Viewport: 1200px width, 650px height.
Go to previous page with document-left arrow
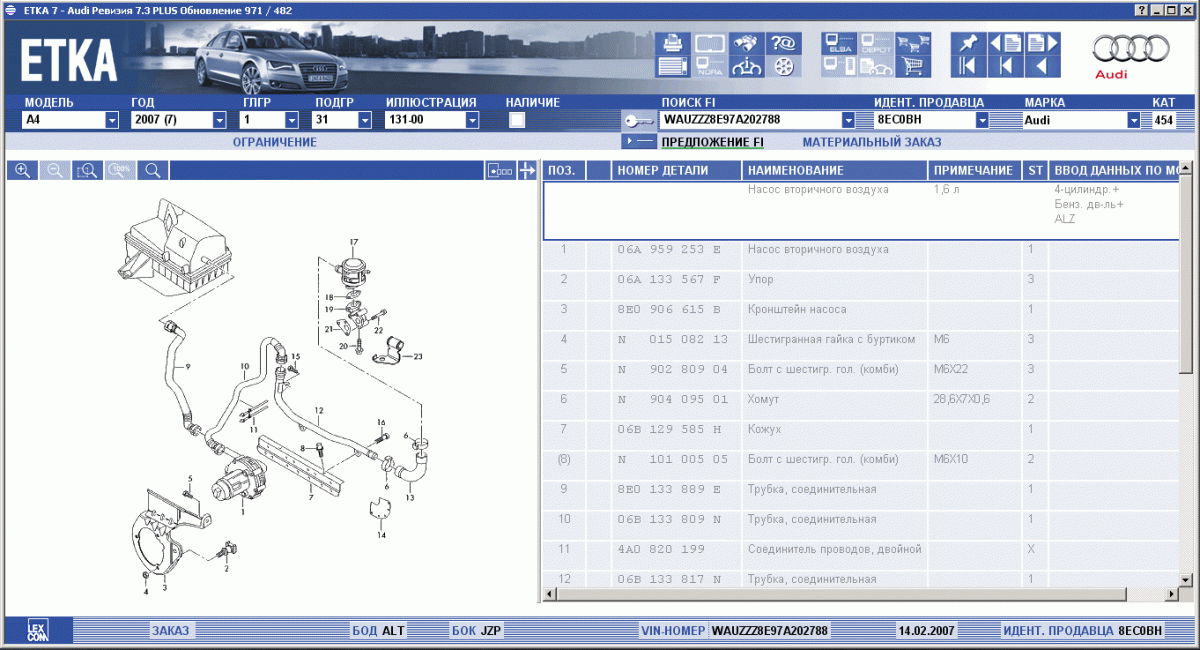1004,43
